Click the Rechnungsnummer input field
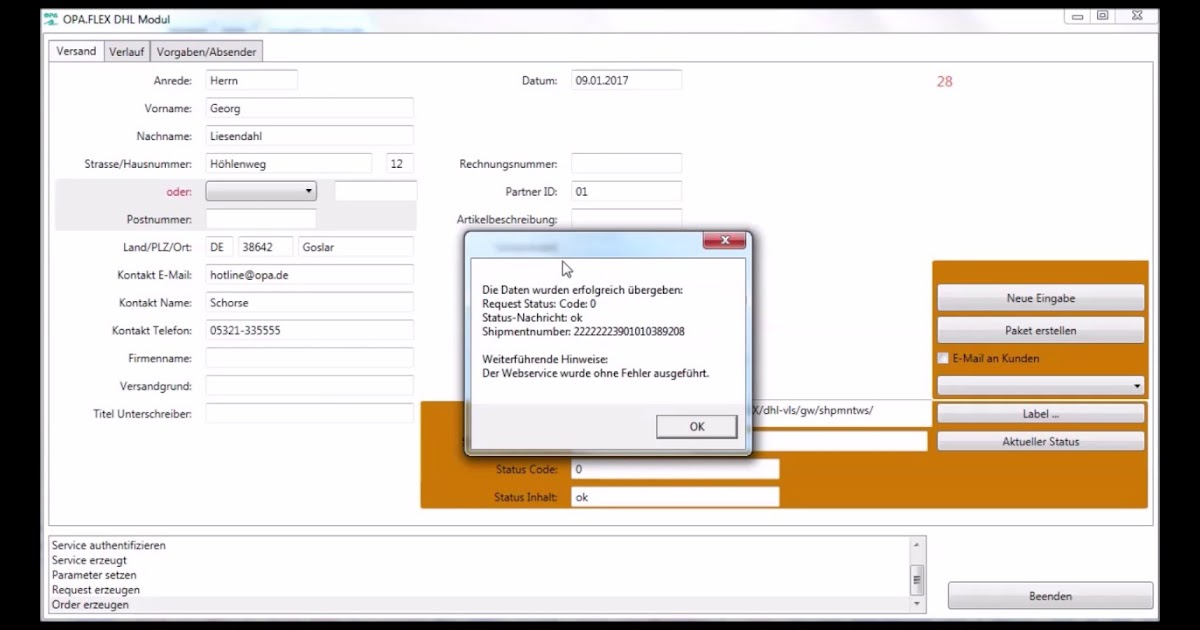This screenshot has height=630, width=1200. pyautogui.click(x=627, y=163)
